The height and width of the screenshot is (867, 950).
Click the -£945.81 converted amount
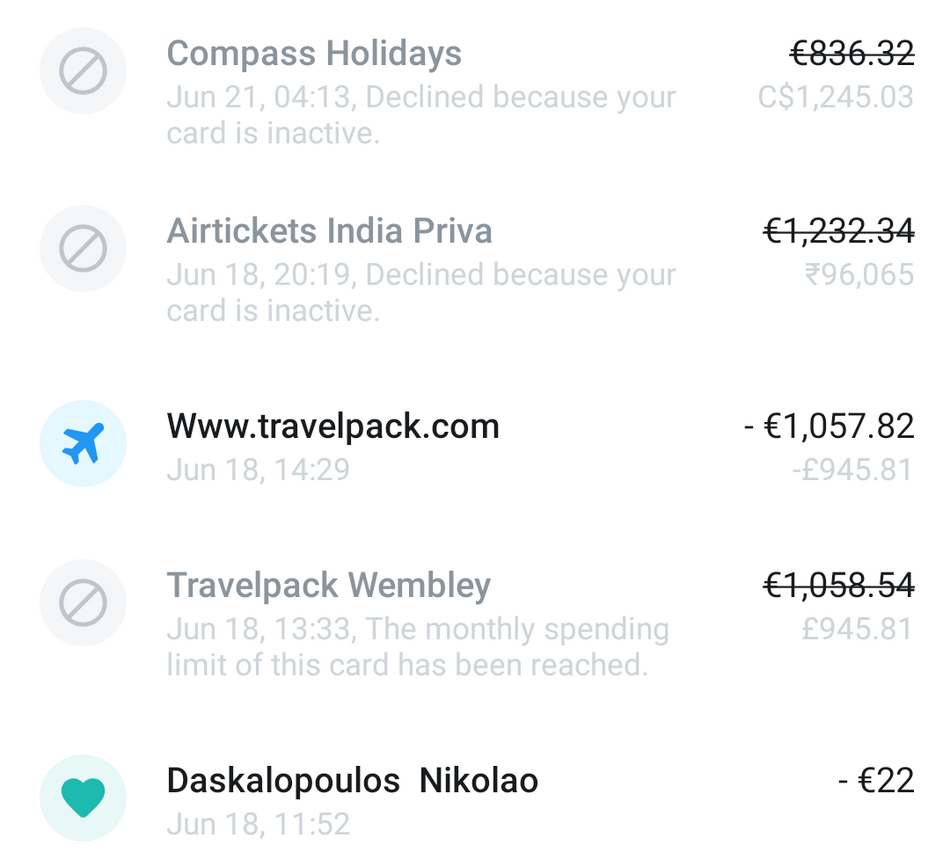[852, 469]
